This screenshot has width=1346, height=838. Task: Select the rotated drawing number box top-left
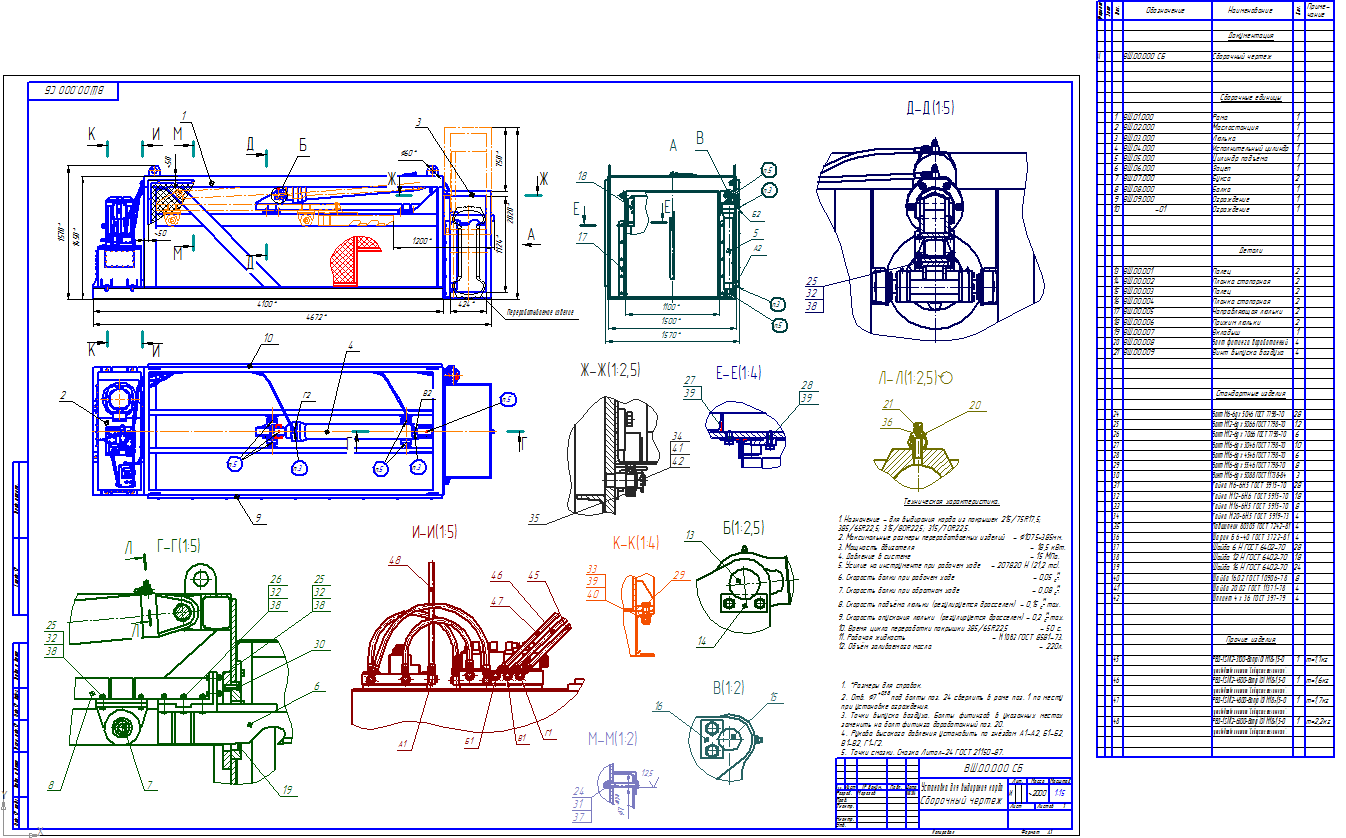coord(75,91)
